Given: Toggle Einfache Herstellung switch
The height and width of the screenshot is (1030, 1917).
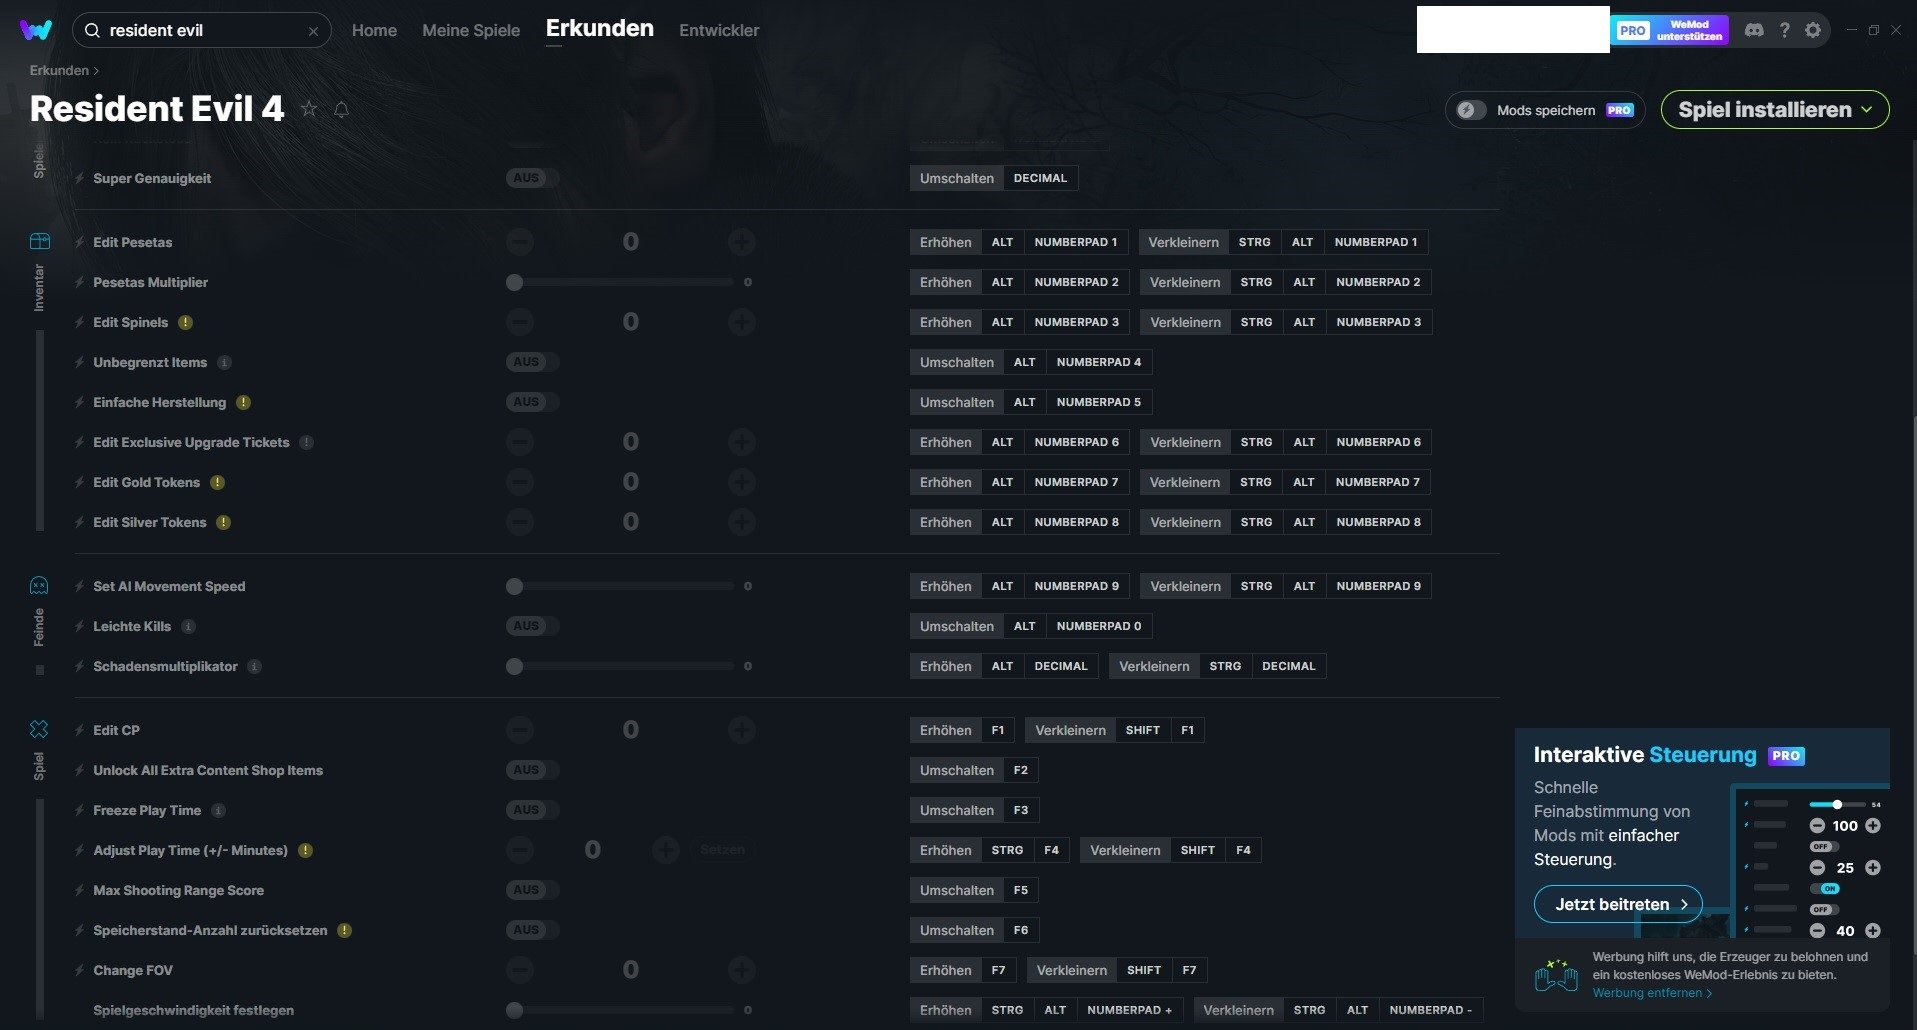Looking at the screenshot, I should [x=532, y=402].
